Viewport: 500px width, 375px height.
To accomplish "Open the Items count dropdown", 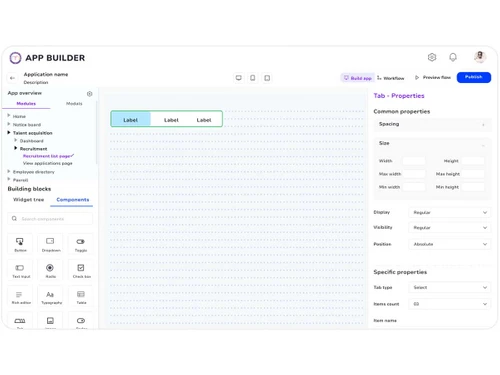I will tap(449, 304).
